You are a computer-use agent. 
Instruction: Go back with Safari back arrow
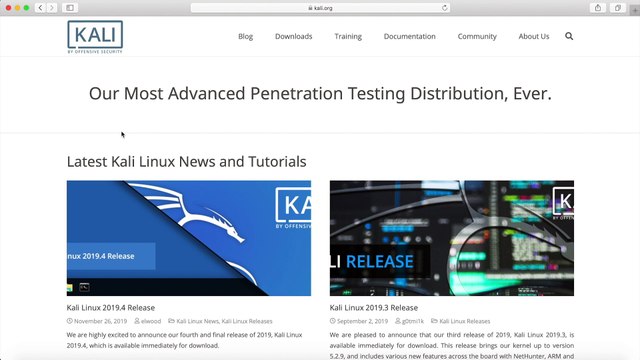pos(40,8)
